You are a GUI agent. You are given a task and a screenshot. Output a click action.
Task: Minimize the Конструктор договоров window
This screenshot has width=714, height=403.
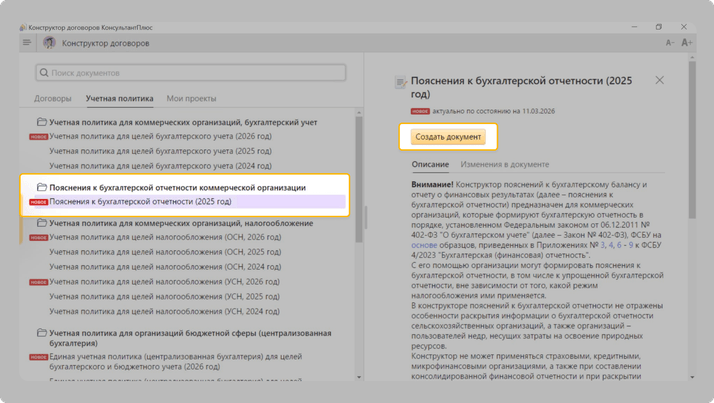pos(634,27)
